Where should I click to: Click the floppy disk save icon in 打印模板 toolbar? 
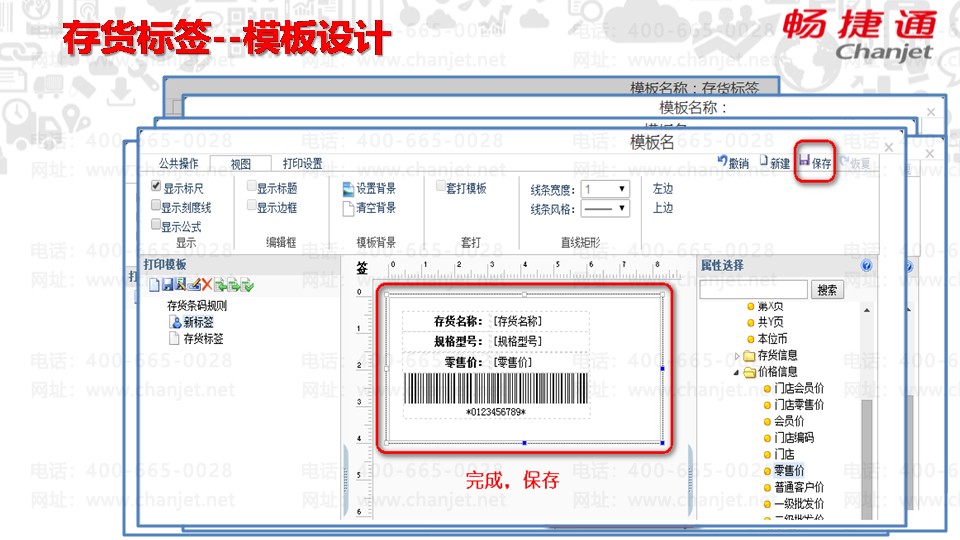(168, 285)
